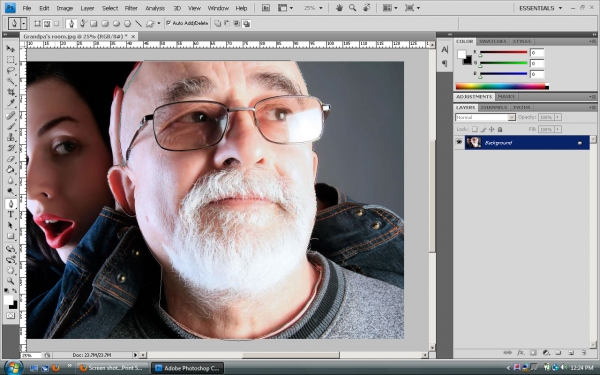Switch to the Paths tab
The image size is (600, 375).
[522, 107]
